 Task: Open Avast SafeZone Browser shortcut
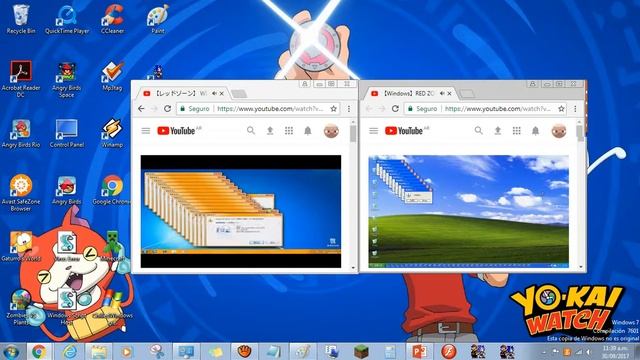[x=20, y=193]
